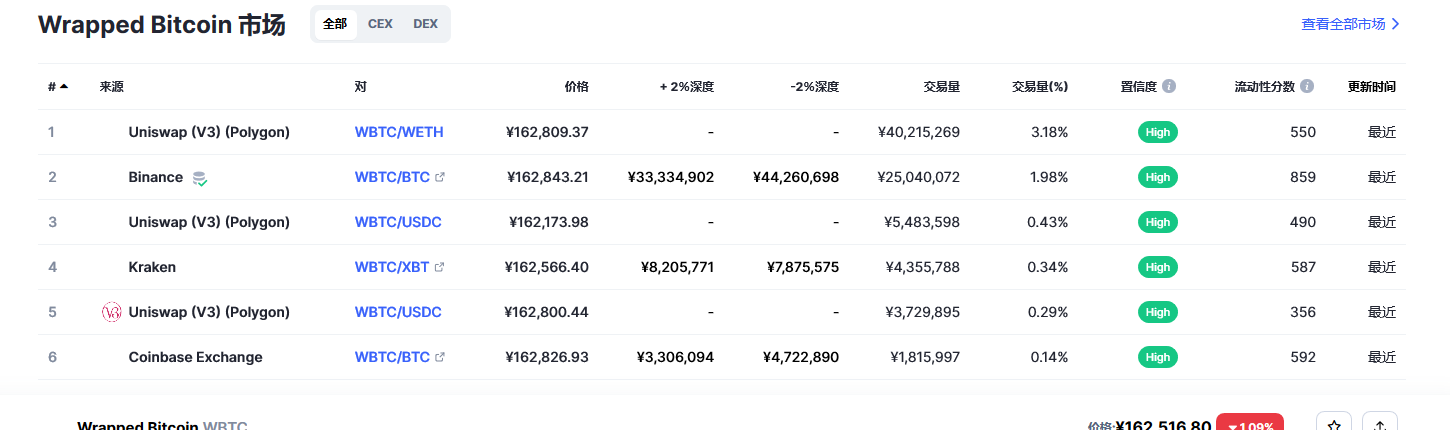Click the High badge in row 3
Image resolution: width=1450 pixels, height=430 pixels.
(1158, 222)
